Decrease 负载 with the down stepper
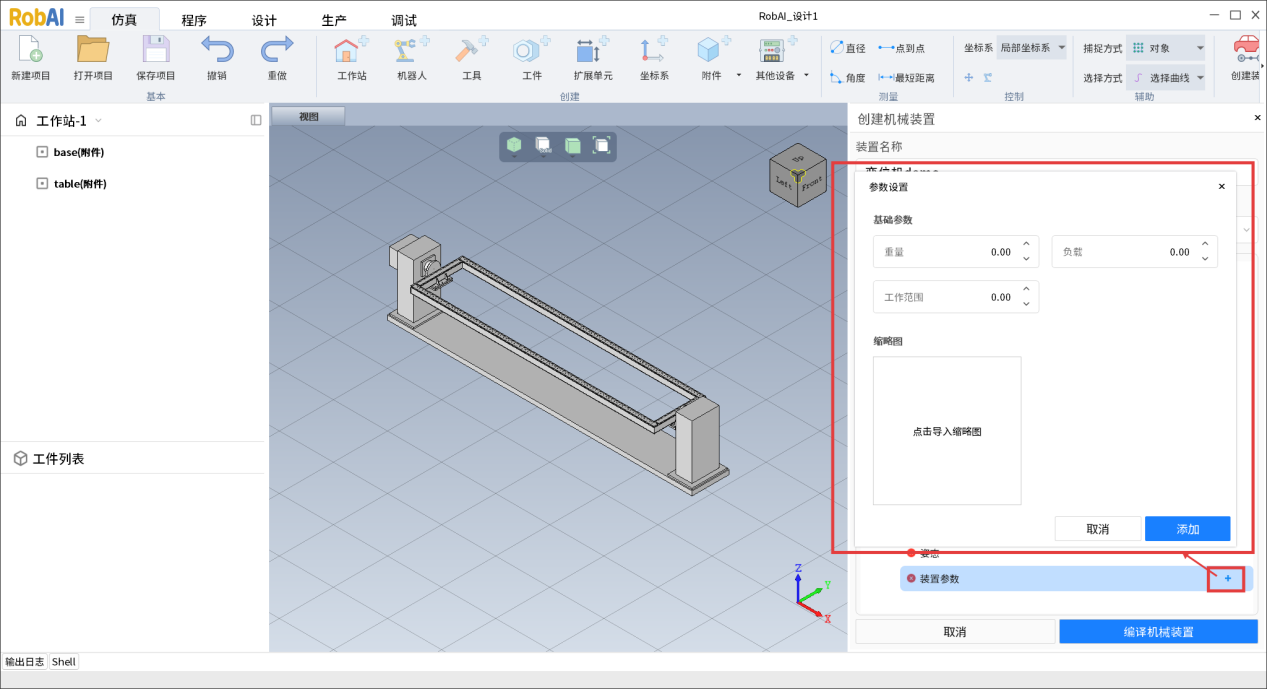 [x=1205, y=260]
